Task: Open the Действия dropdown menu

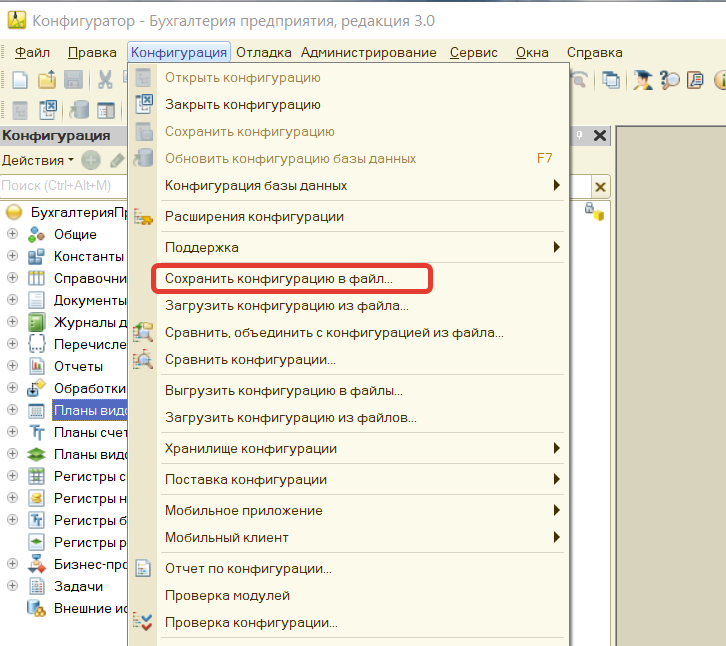Action: click(x=37, y=160)
